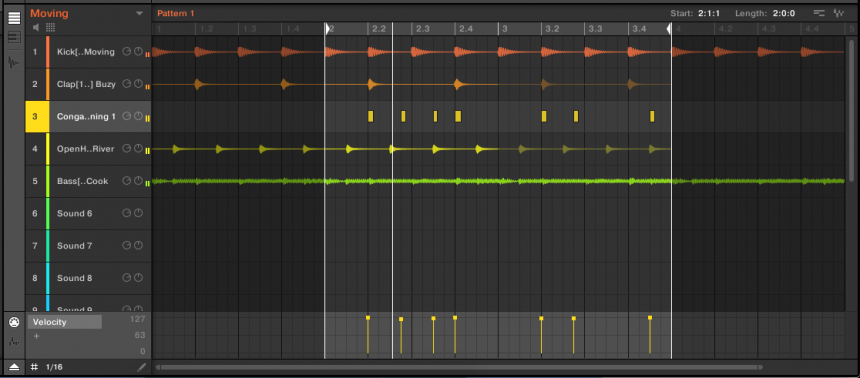860x378 pixels.
Task: Collapse control lane with eject-style arrow
Action: [14, 367]
